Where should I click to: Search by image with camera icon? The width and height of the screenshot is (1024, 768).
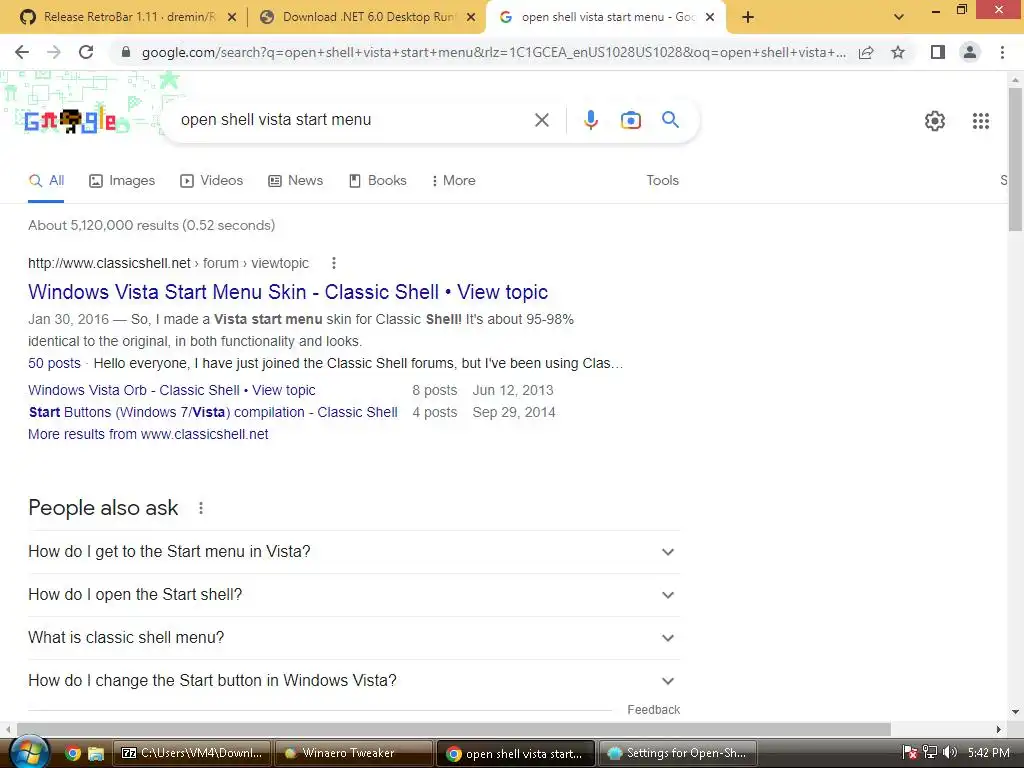click(x=630, y=120)
